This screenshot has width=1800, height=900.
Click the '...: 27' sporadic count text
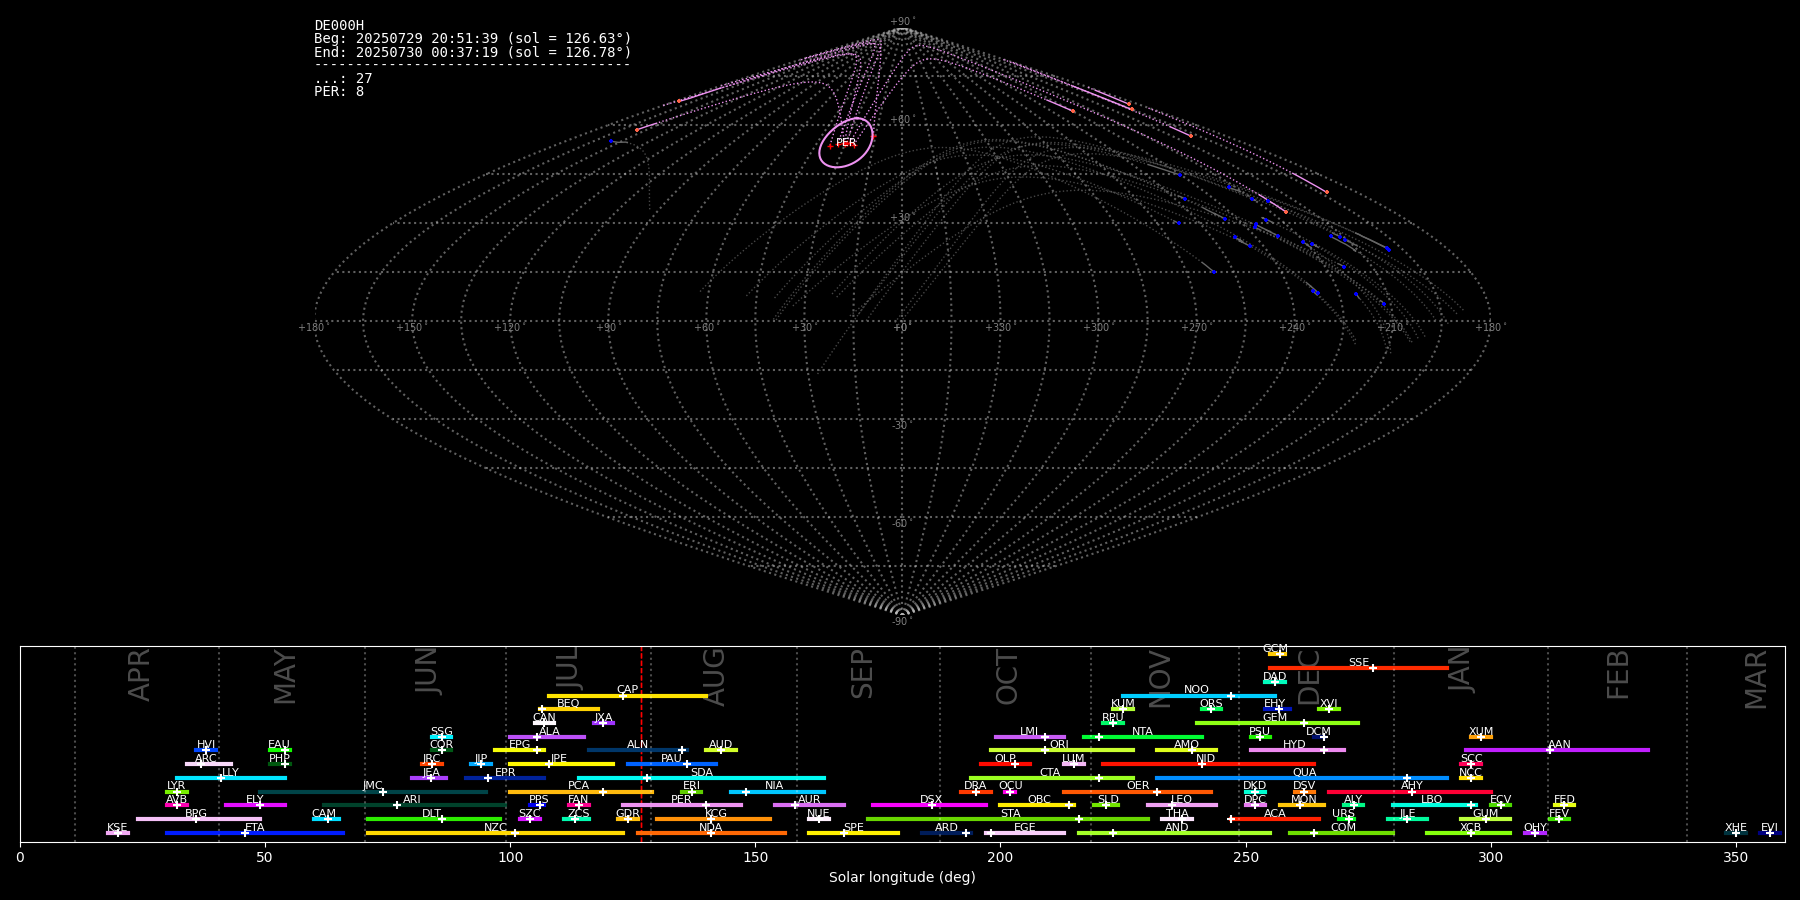tap(343, 78)
